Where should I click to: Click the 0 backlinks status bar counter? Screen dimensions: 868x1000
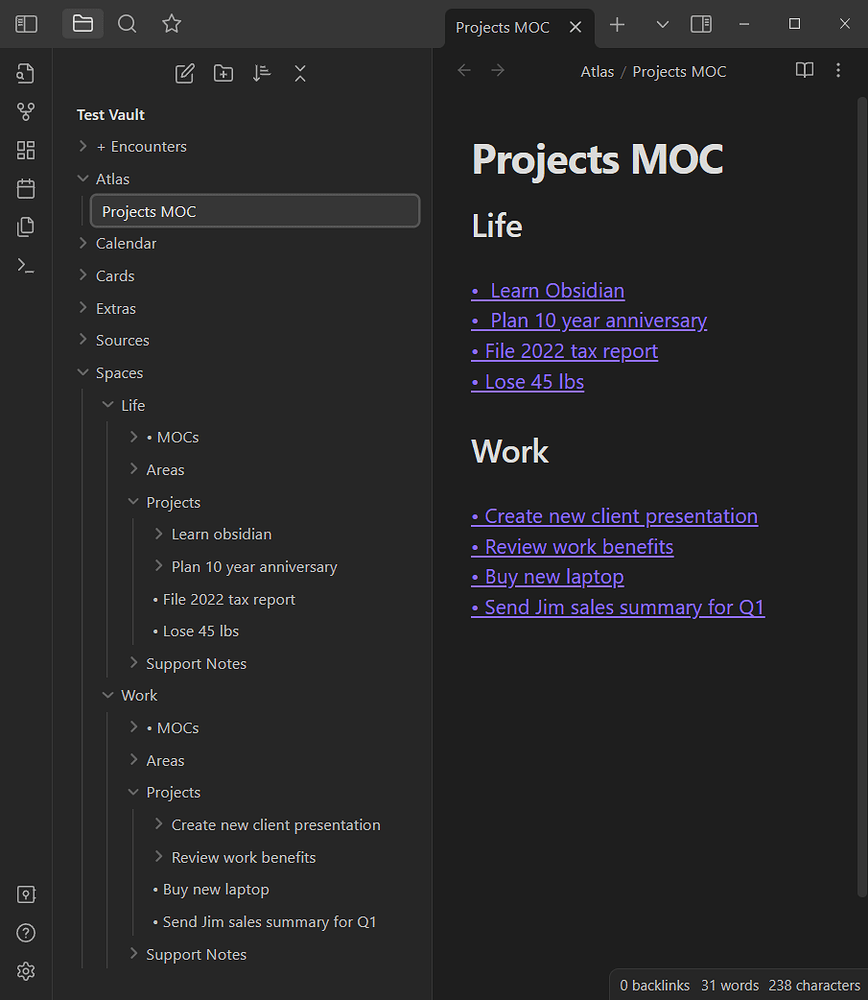click(655, 985)
